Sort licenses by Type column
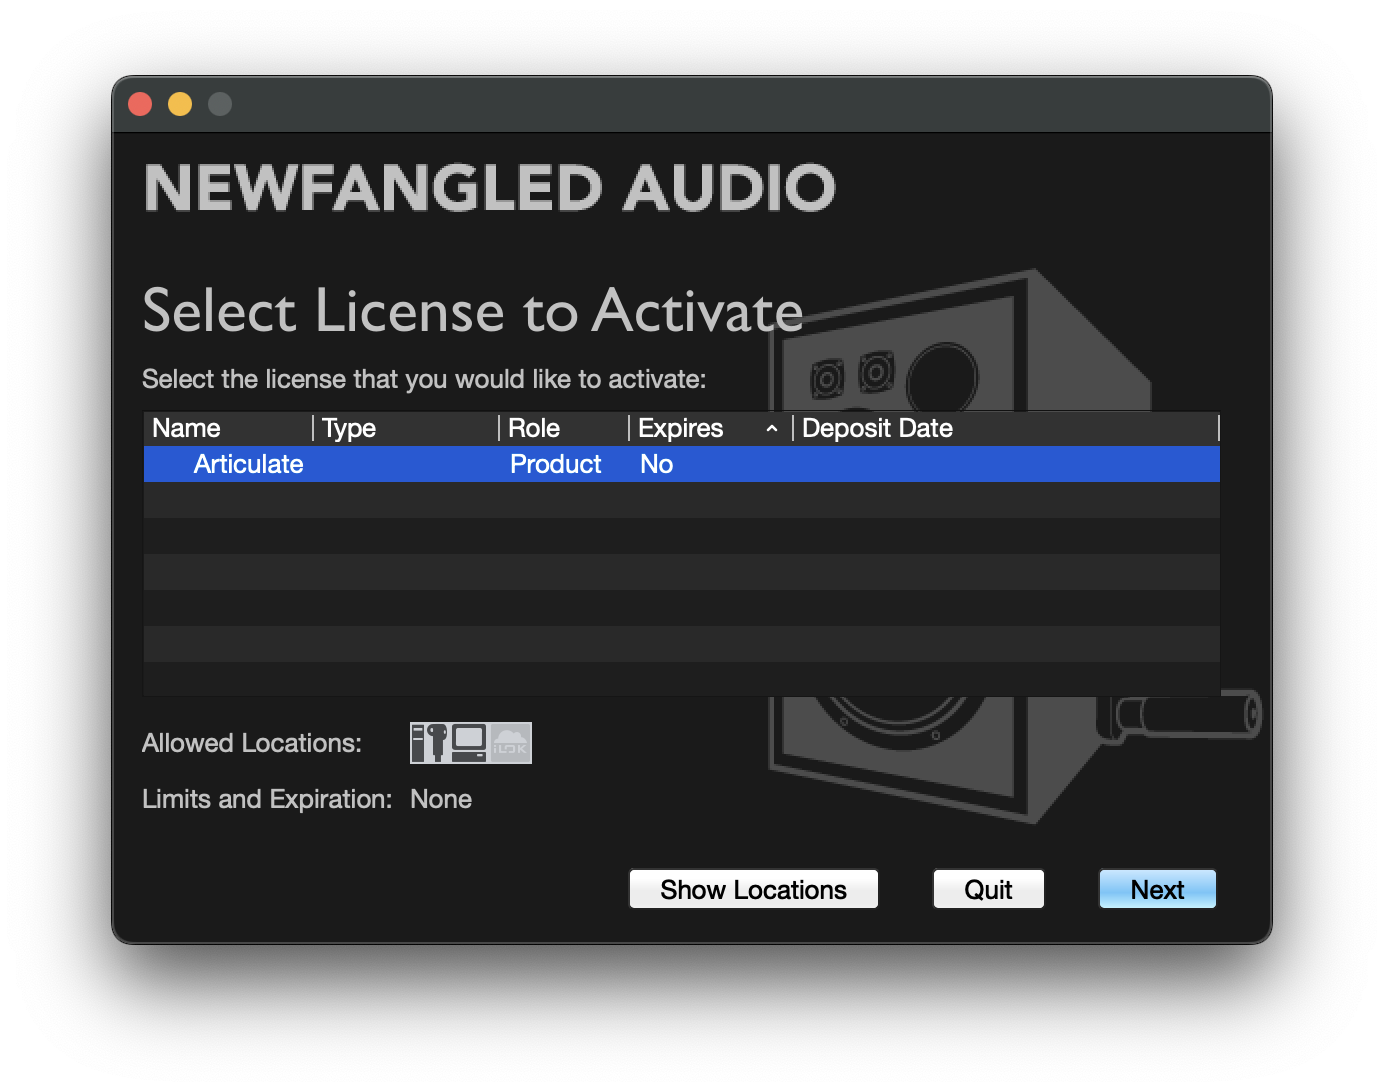 click(x=349, y=429)
